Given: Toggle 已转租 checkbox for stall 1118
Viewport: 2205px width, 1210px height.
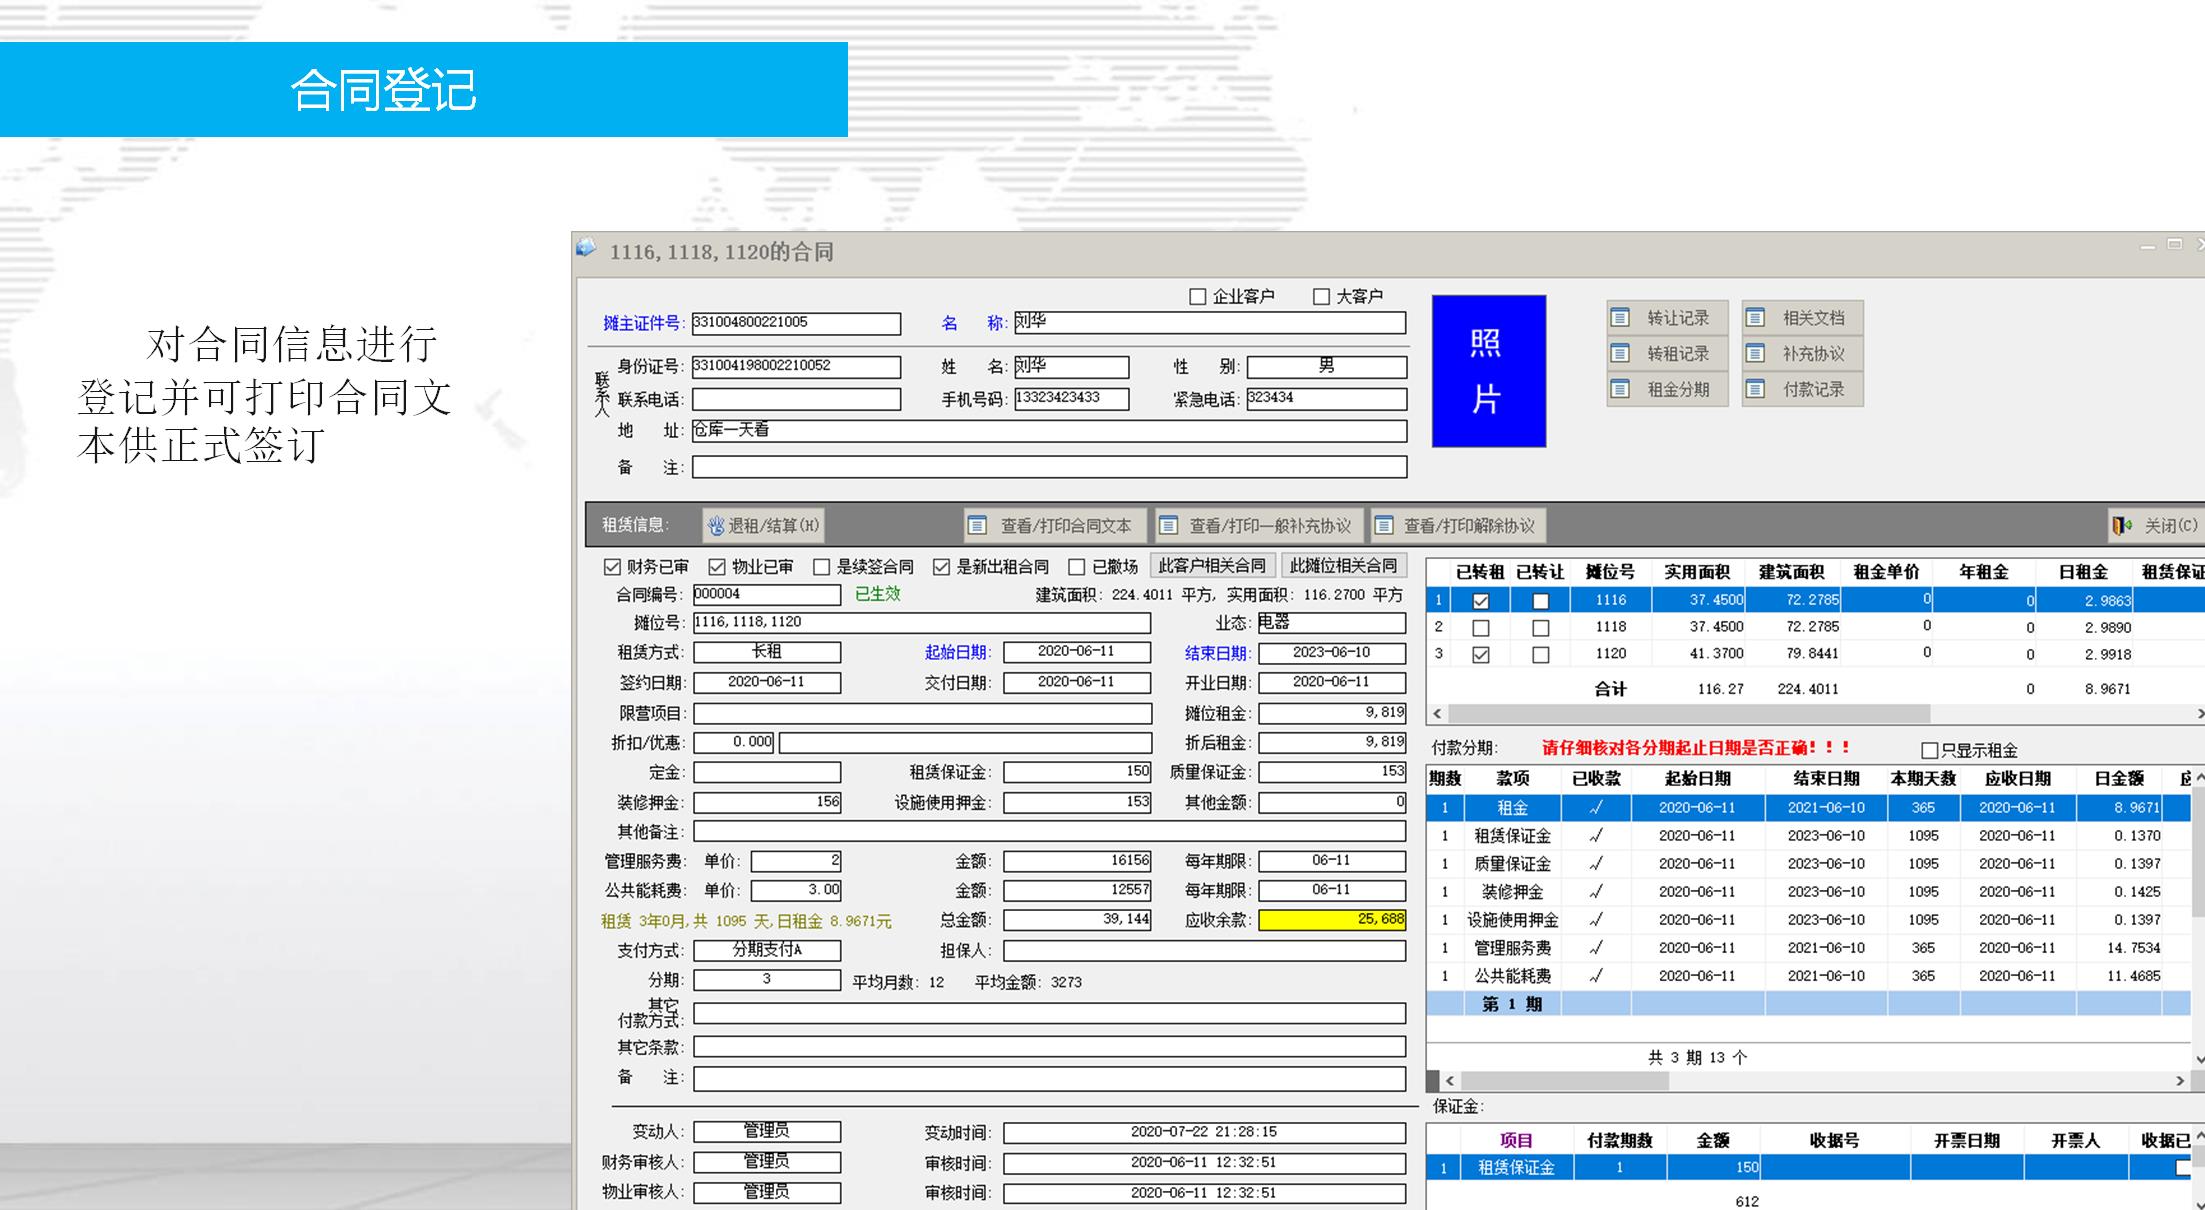Looking at the screenshot, I should (x=1481, y=628).
